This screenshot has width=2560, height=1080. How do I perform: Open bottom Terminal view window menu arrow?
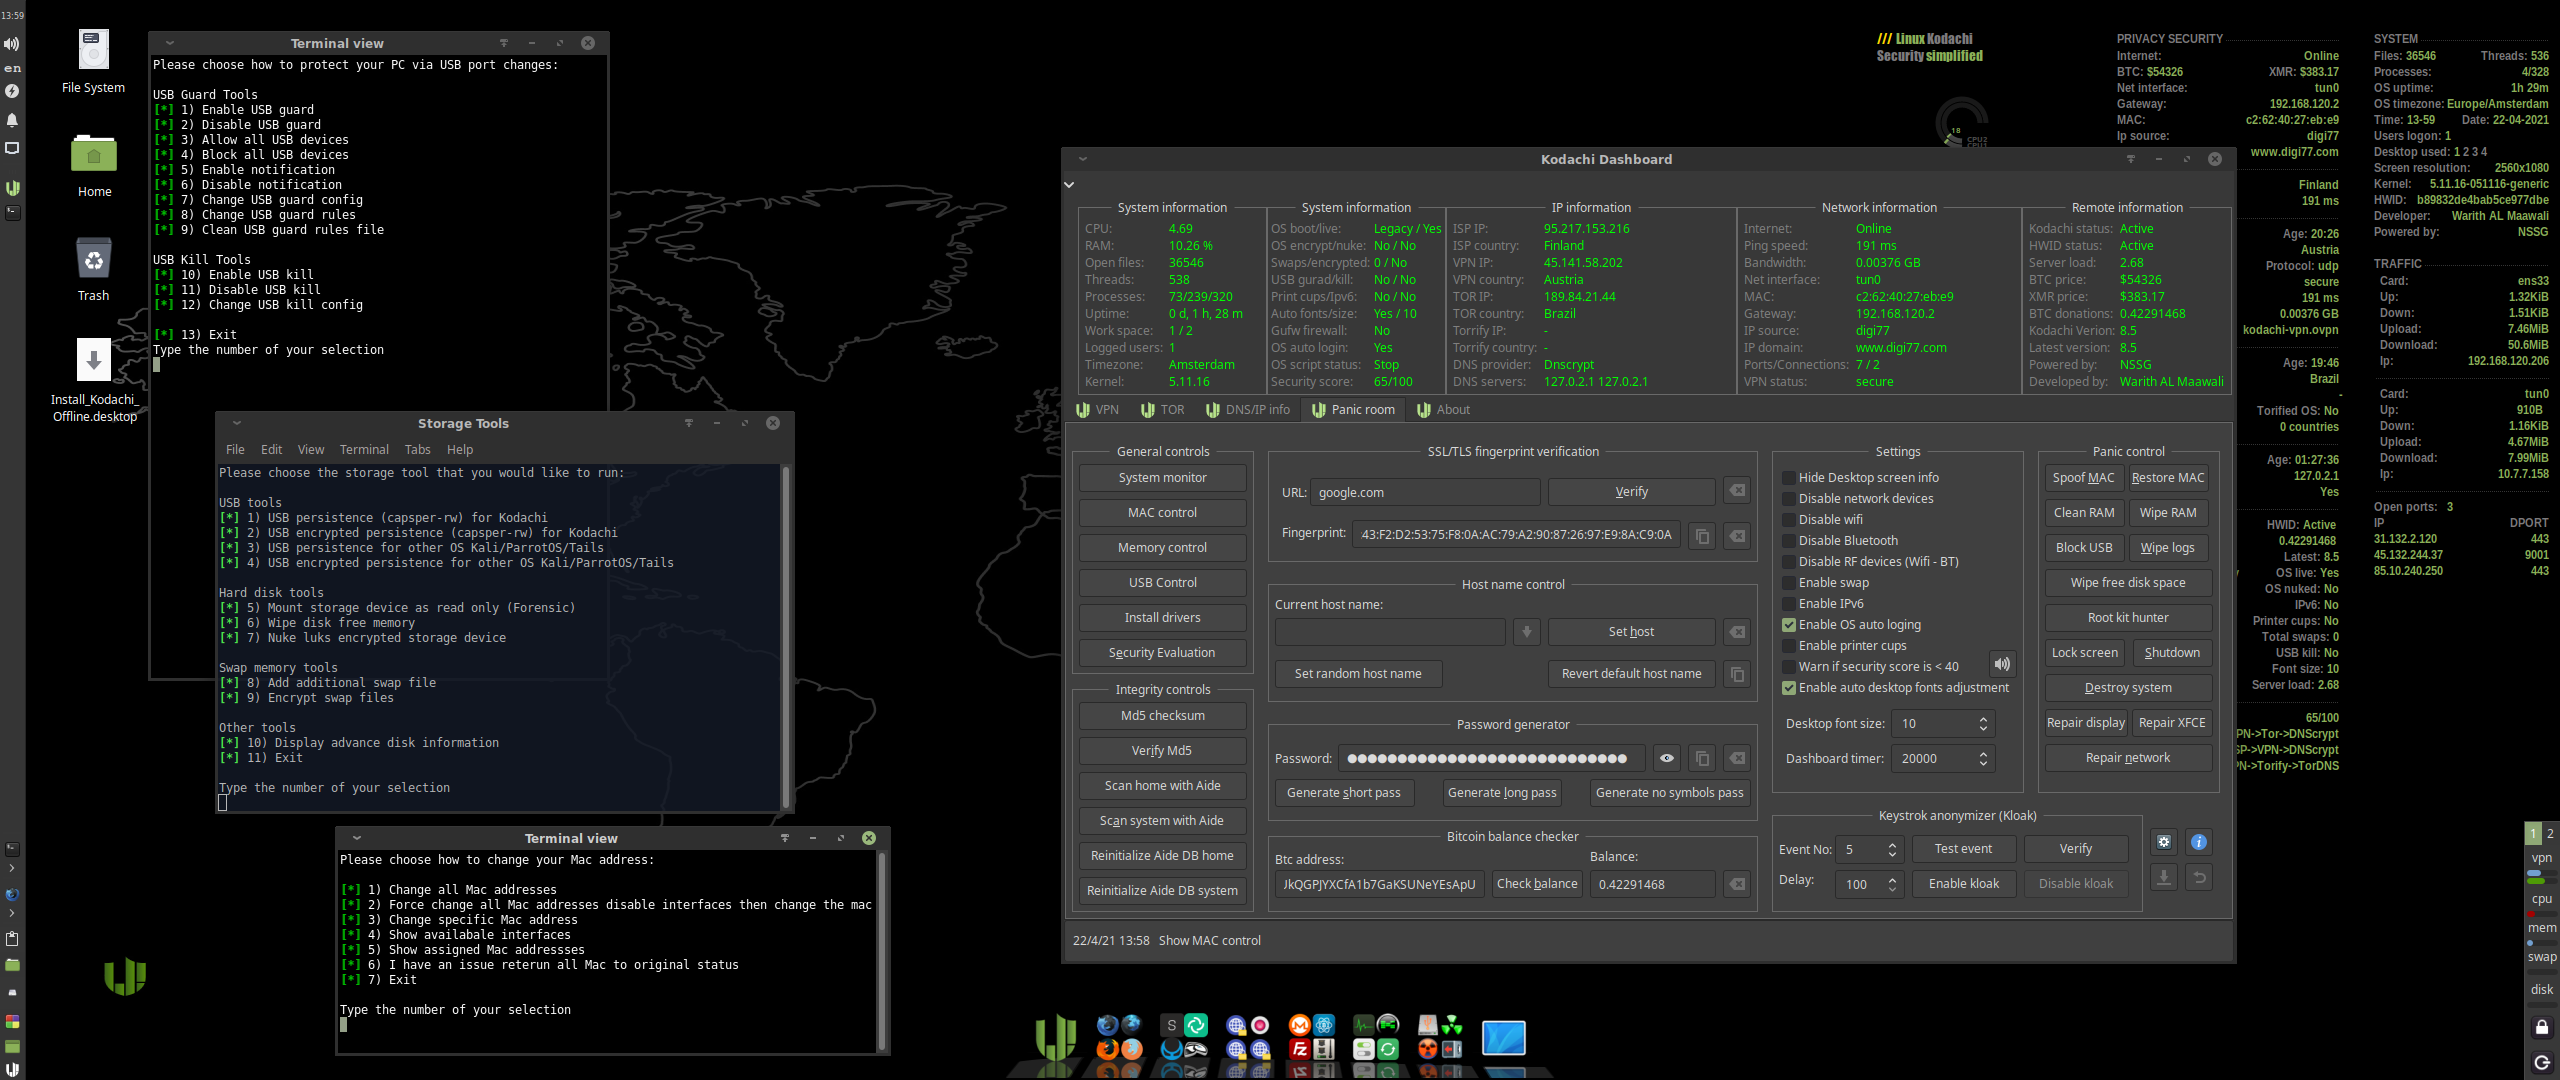point(357,838)
